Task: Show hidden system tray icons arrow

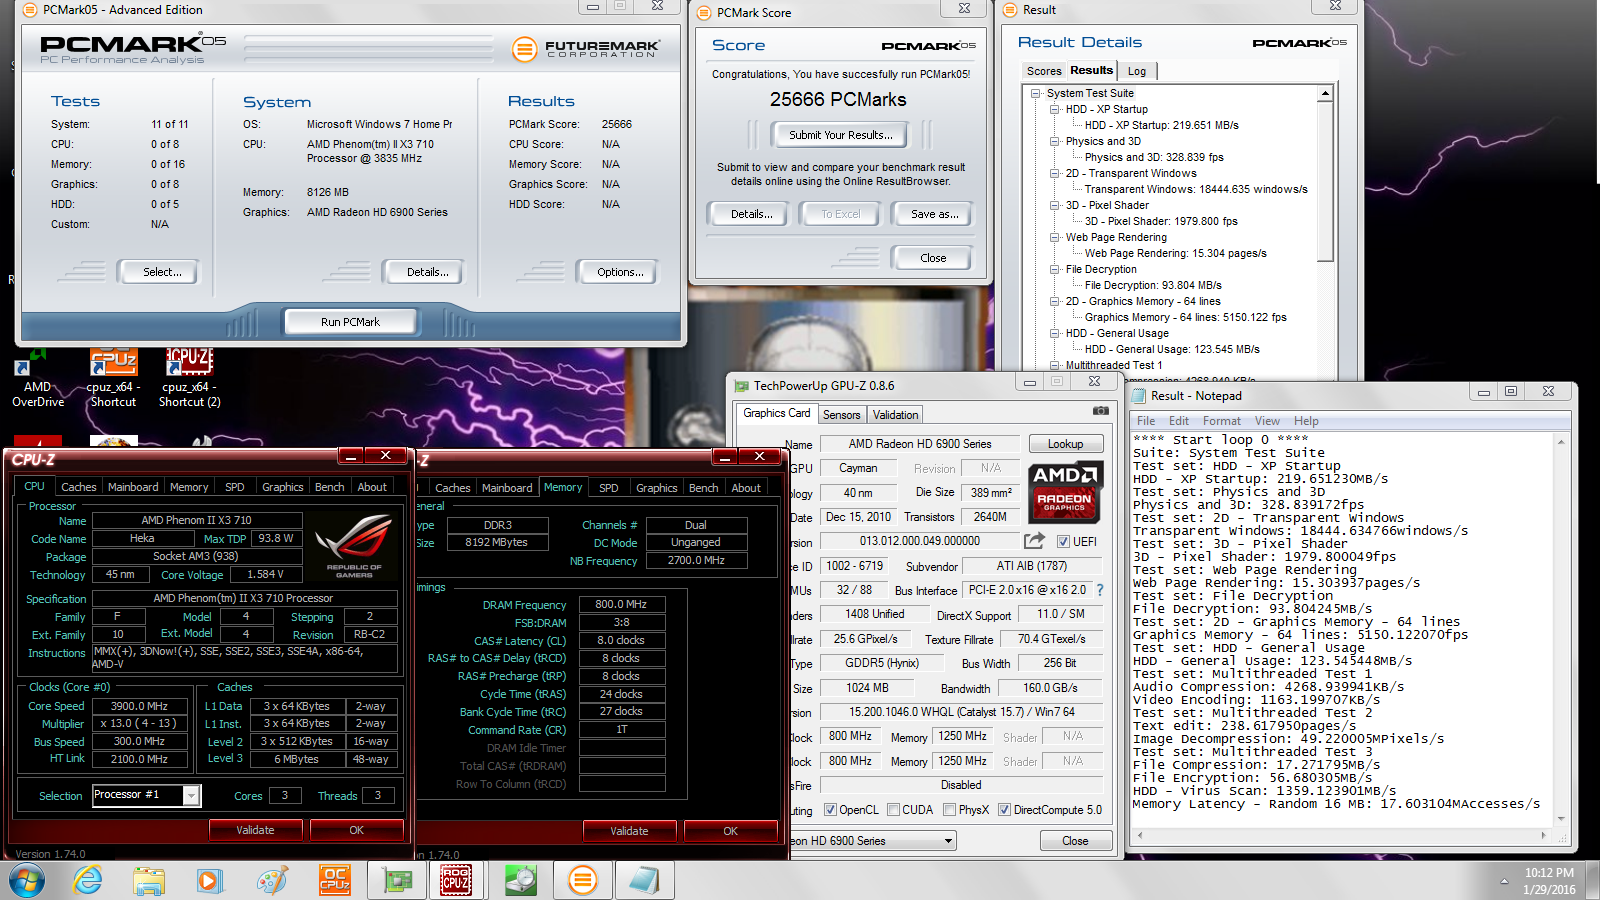Action: (1504, 881)
